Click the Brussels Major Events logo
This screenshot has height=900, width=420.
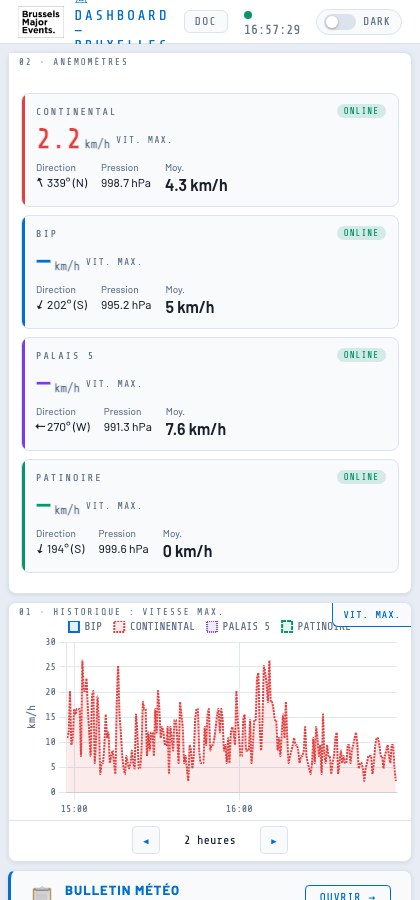coord(41,22)
